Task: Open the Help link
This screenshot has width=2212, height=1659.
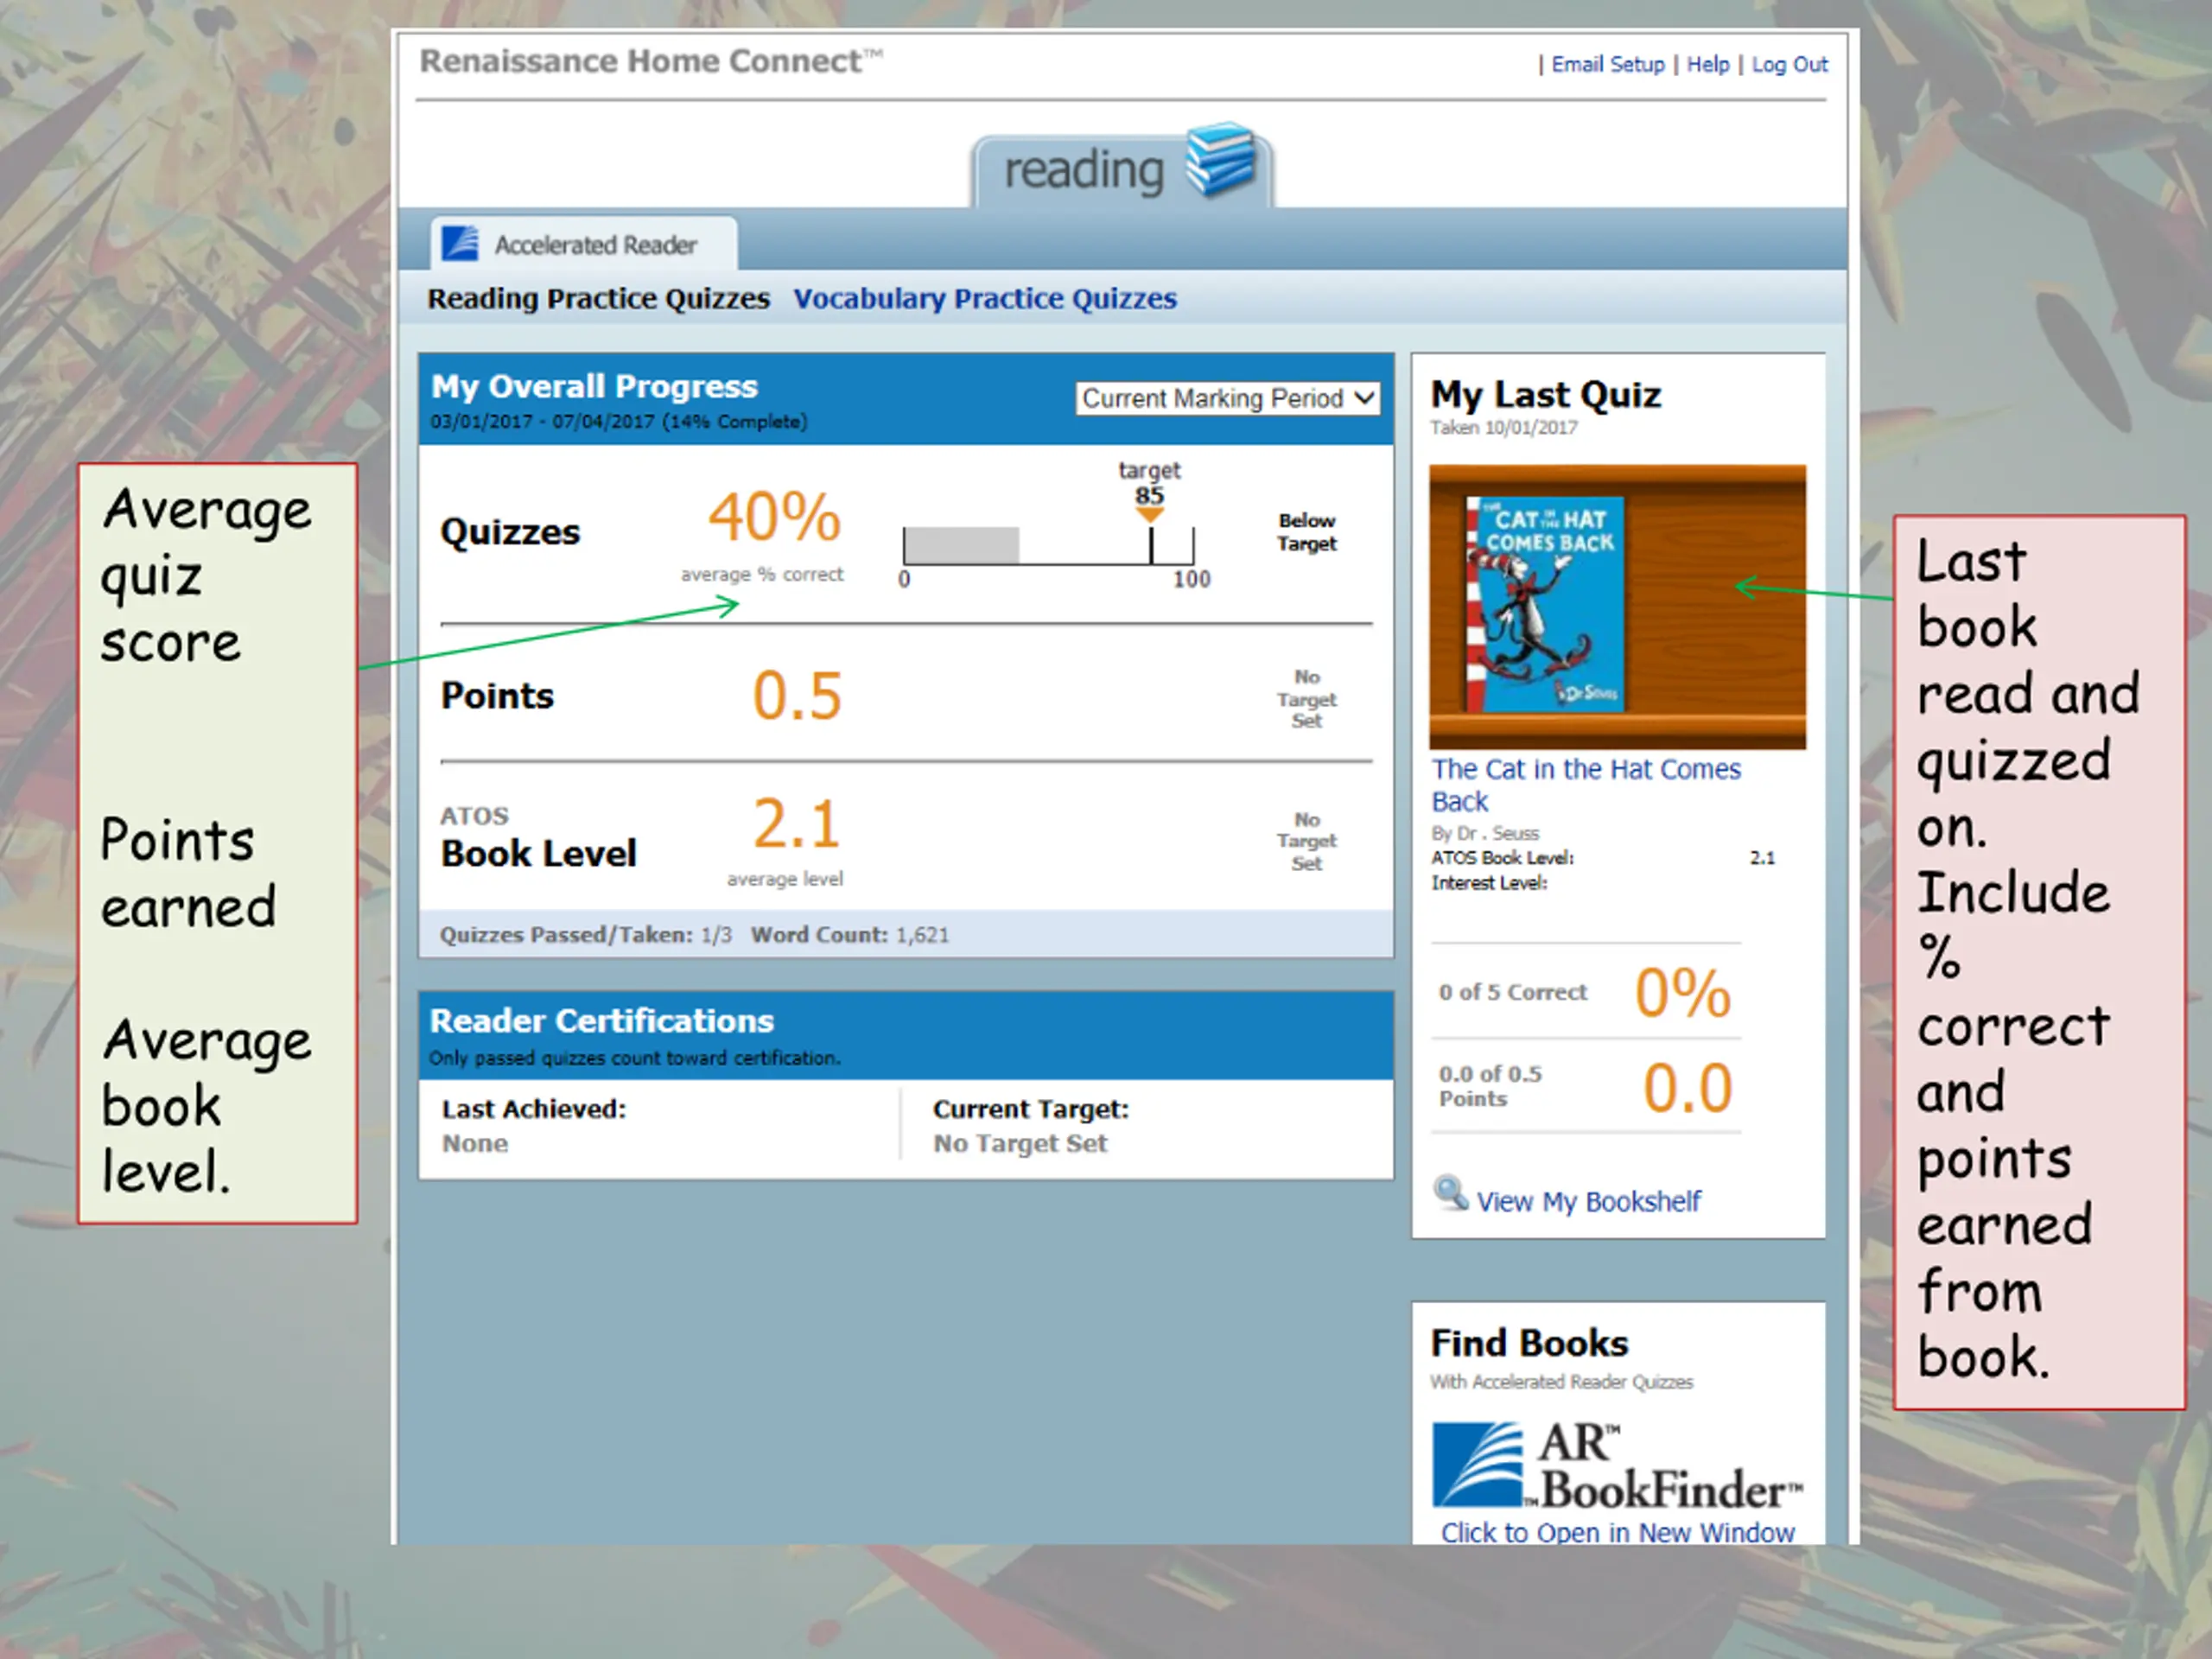Action: [x=1708, y=64]
